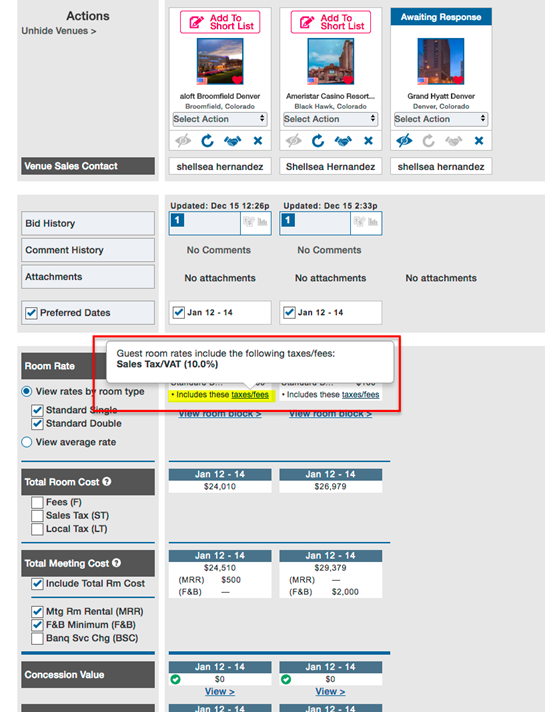Select View average rate radio button
Viewport: 545px width, 712px height.
click(27, 442)
